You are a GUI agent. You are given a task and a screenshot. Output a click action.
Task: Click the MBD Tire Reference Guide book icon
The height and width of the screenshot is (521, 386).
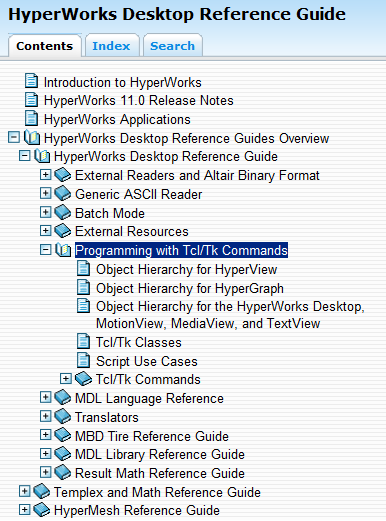click(62, 435)
